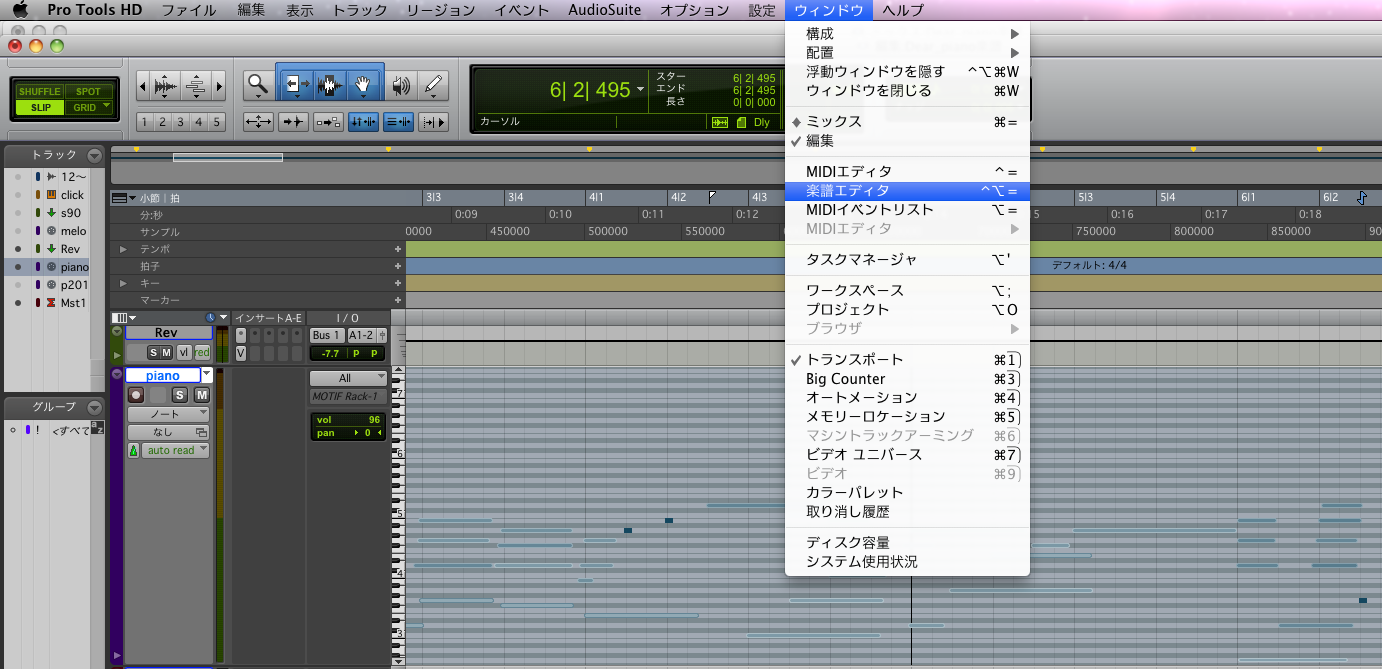Click record enable on piano track

tap(136, 395)
